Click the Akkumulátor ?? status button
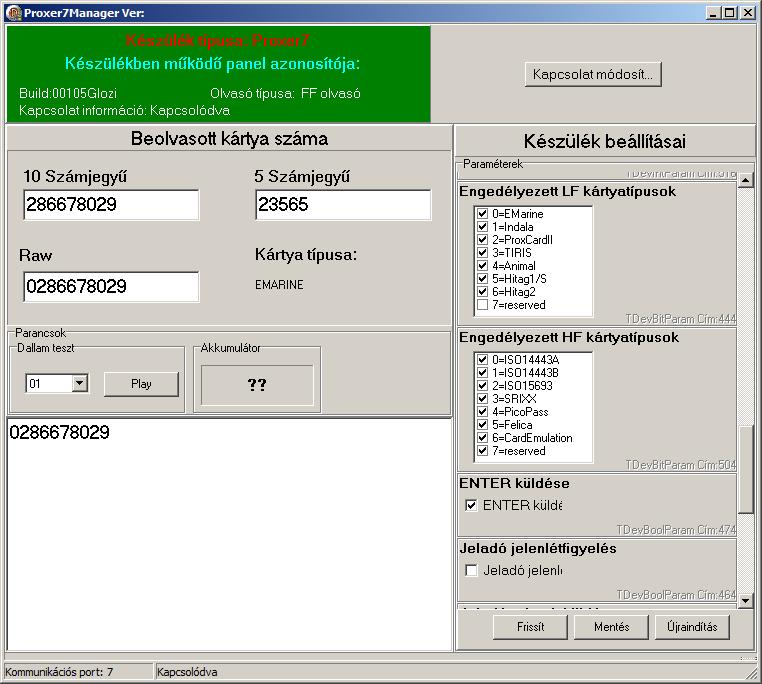This screenshot has height=684, width=762. click(x=257, y=385)
